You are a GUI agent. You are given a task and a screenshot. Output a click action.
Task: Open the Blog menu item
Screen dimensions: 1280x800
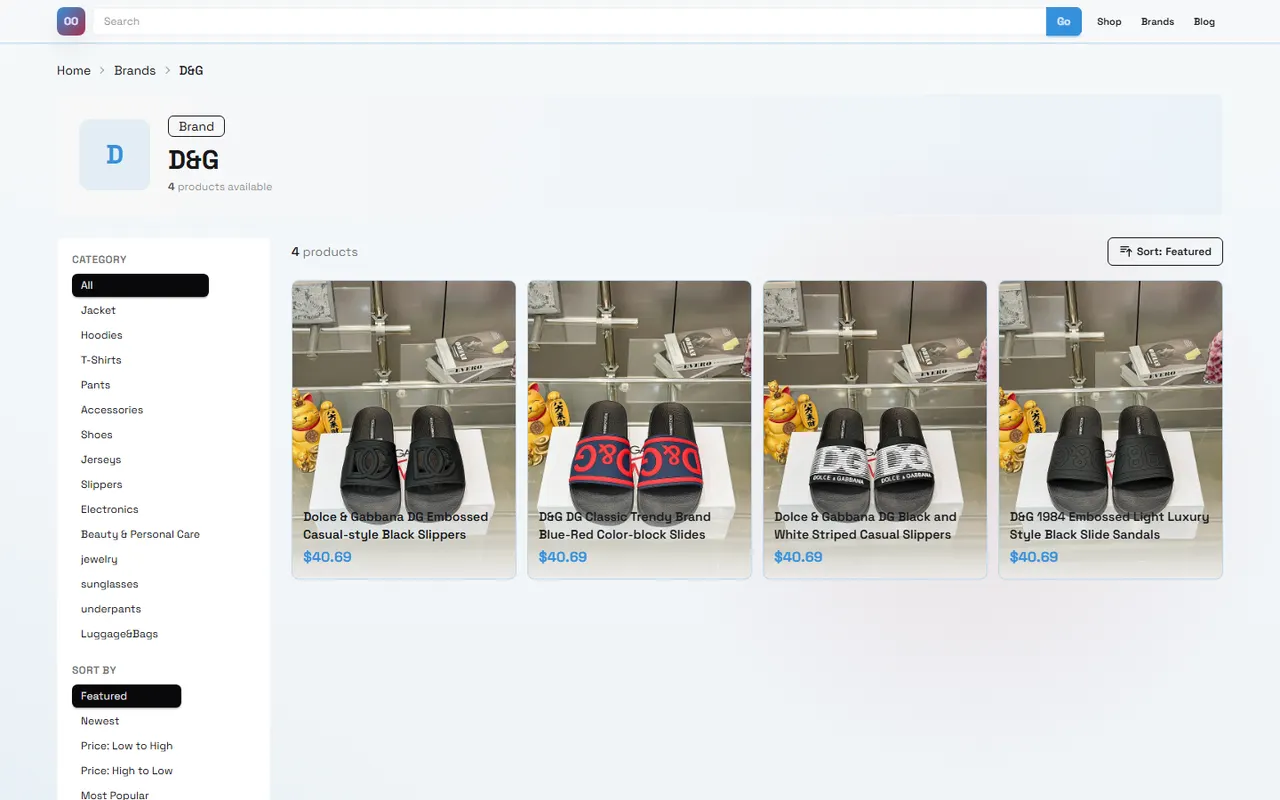tap(1204, 21)
